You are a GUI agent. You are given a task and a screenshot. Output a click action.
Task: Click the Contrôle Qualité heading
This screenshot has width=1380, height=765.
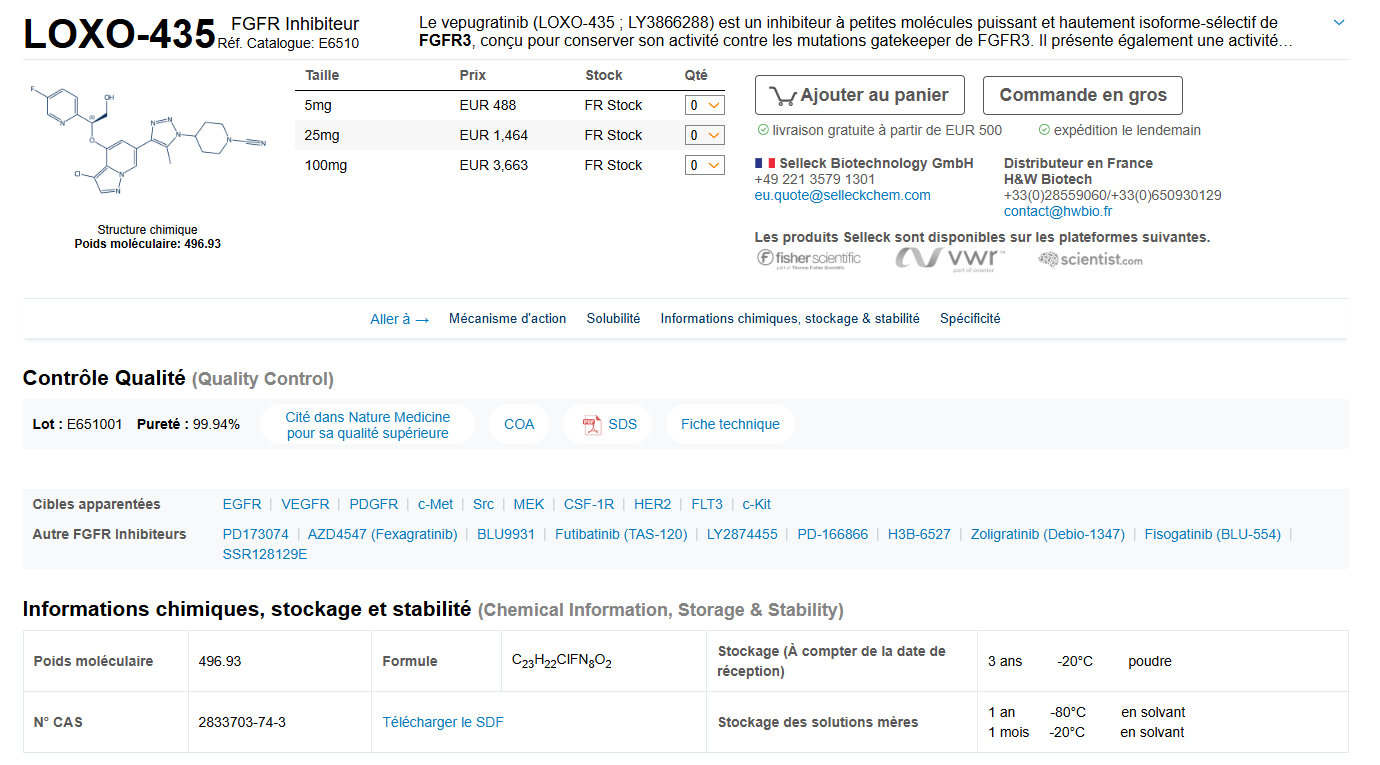click(104, 378)
